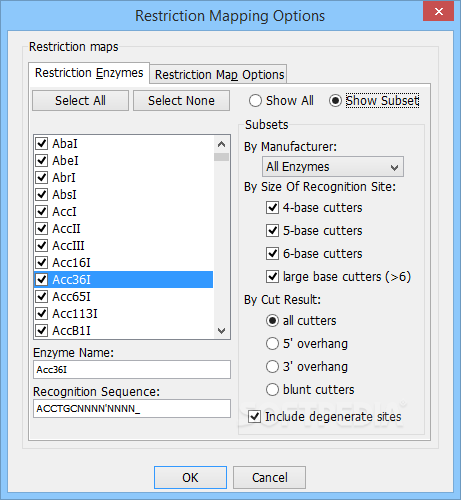Select the AccII enzyme row text
Image resolution: width=461 pixels, height=500 pixels.
point(66,229)
